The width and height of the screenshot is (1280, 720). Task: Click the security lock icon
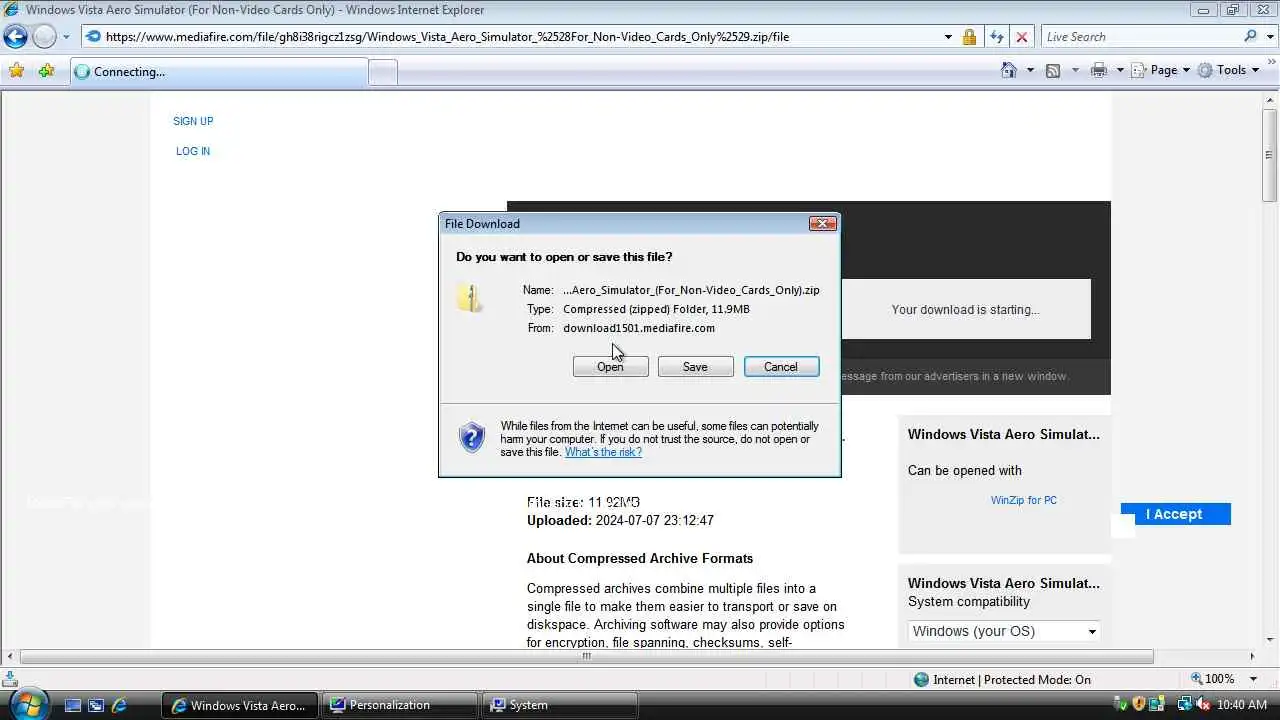tap(969, 37)
